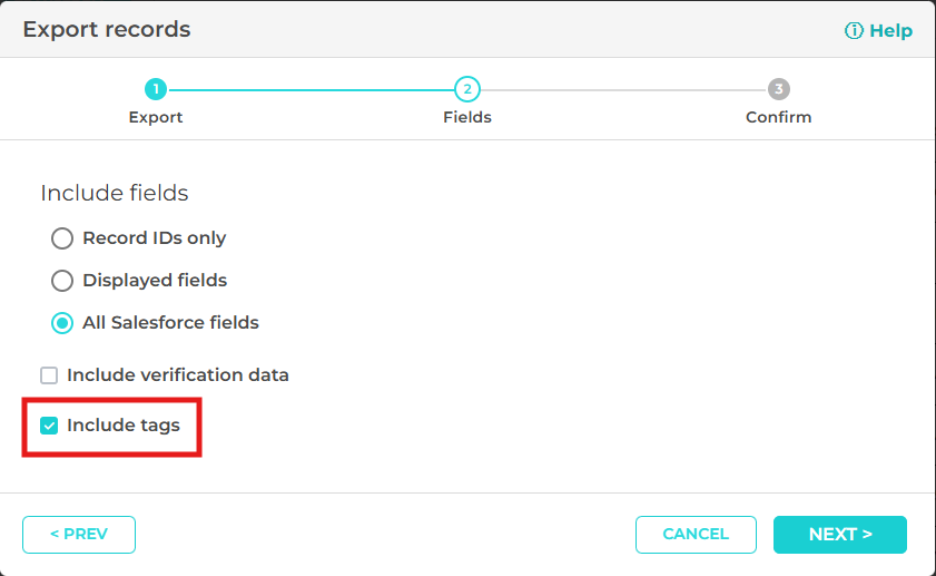
Task: Choose the Displayed fields option
Action: [62, 280]
